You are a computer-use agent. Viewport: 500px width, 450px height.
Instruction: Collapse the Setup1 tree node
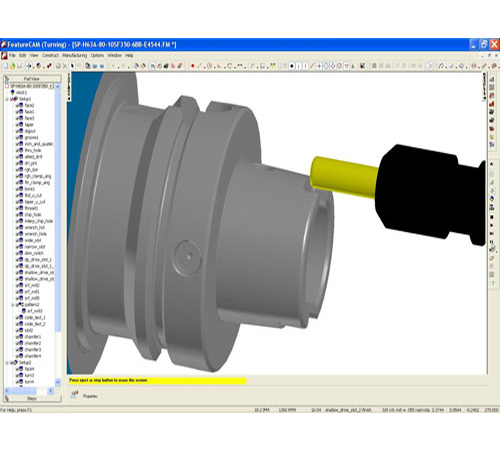point(7,99)
